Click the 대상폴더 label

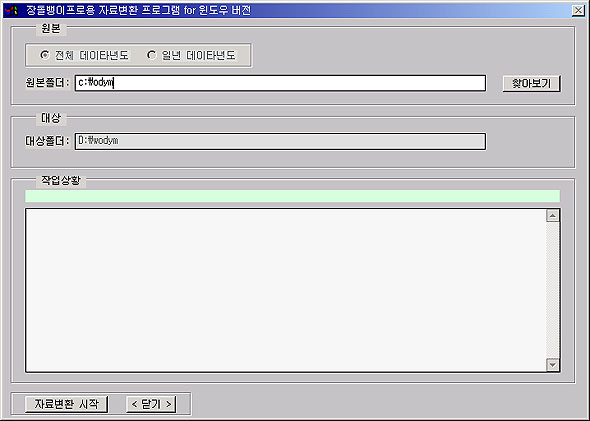pyautogui.click(x=47, y=141)
